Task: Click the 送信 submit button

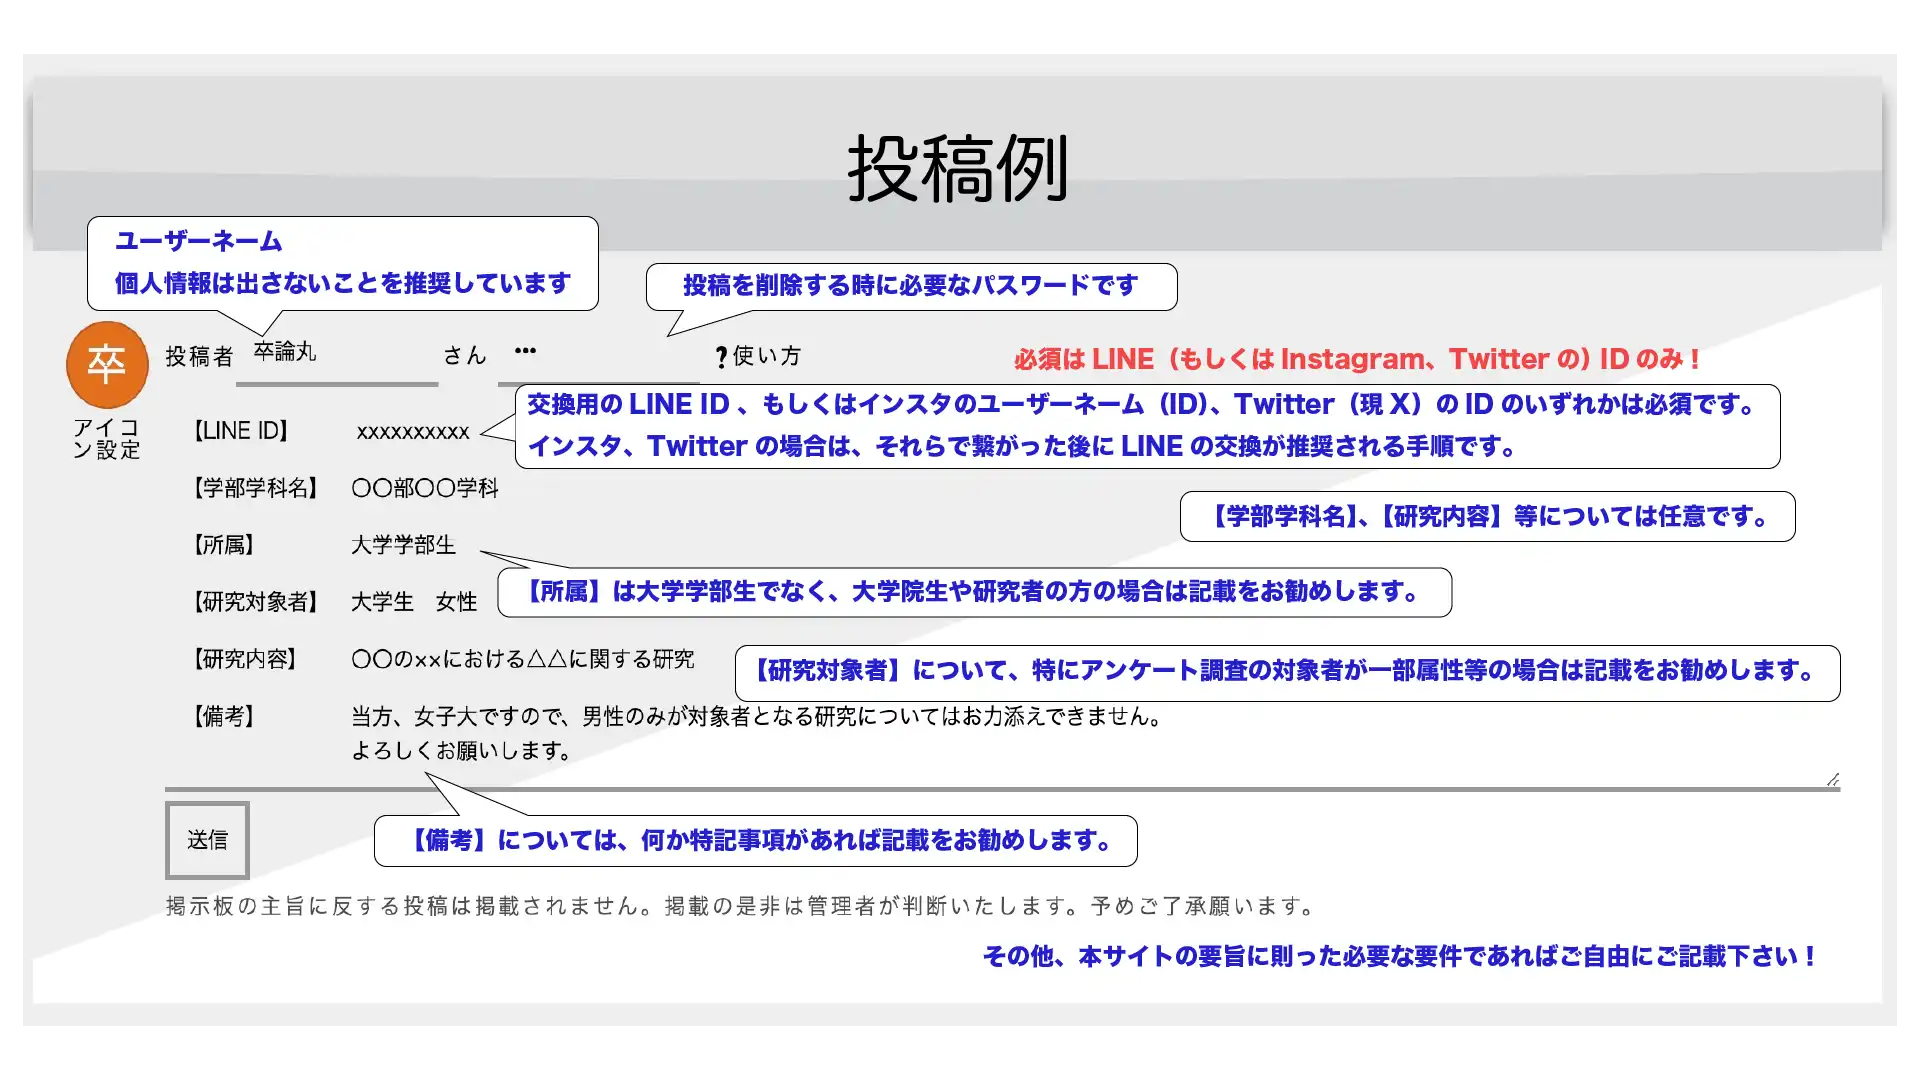Action: (x=207, y=840)
